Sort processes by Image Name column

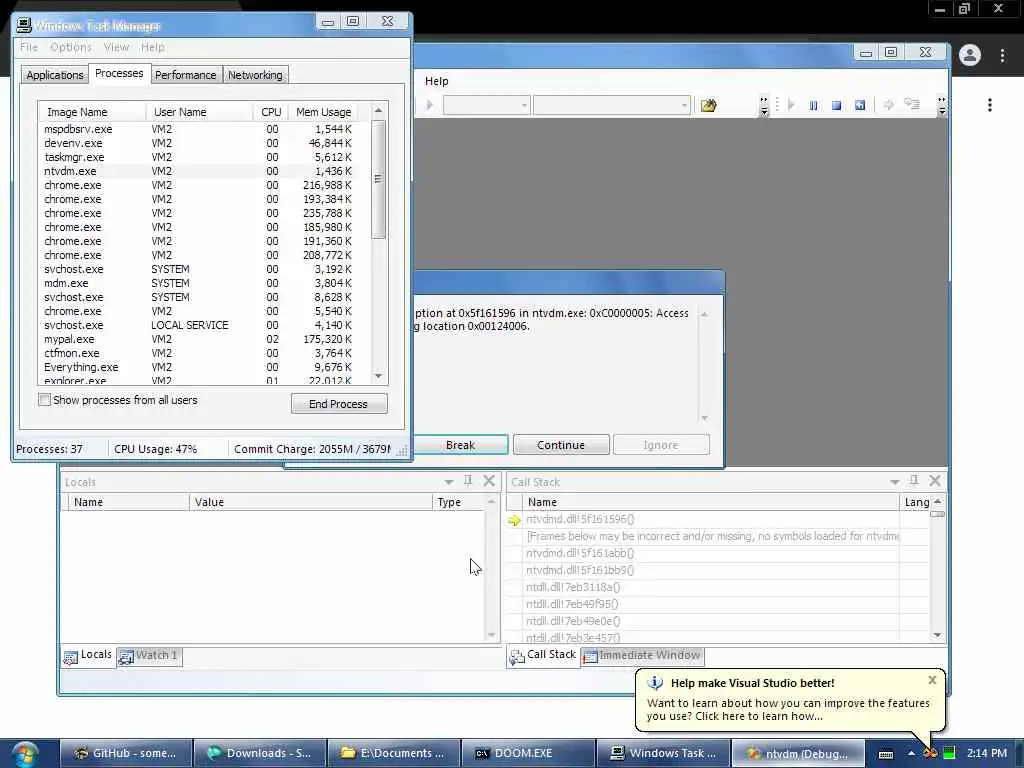pos(92,112)
